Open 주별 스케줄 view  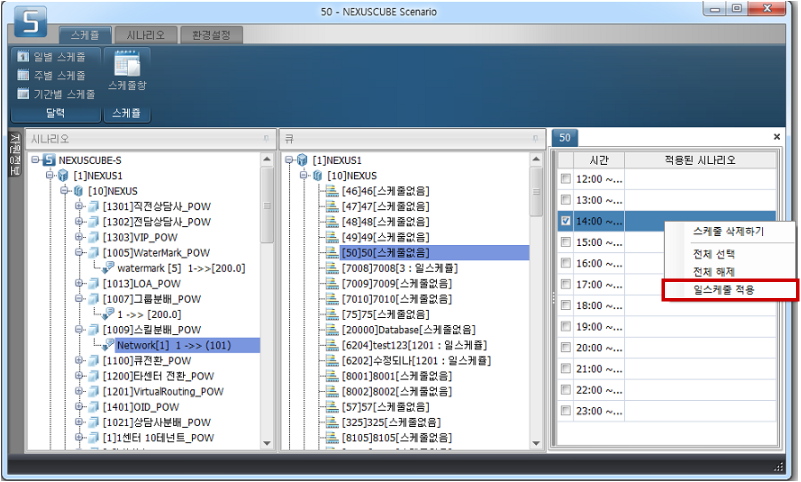click(52, 75)
